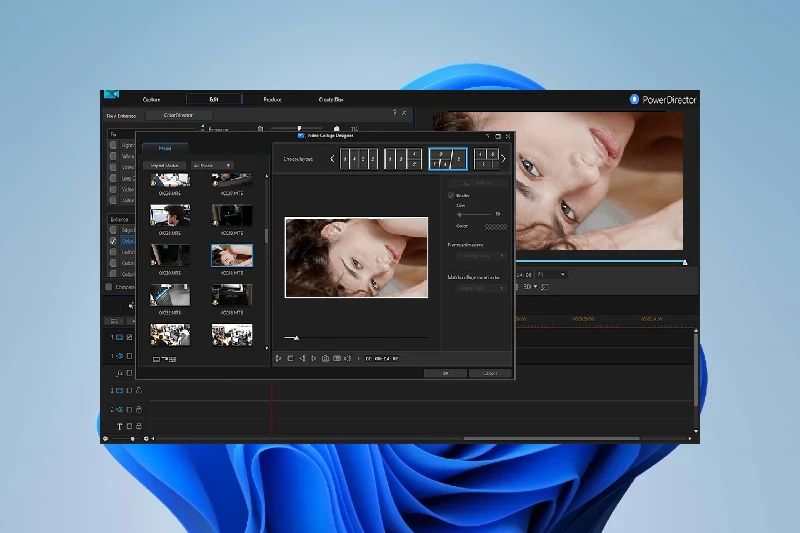Click the audio track 1 speaker icon

coord(119,356)
